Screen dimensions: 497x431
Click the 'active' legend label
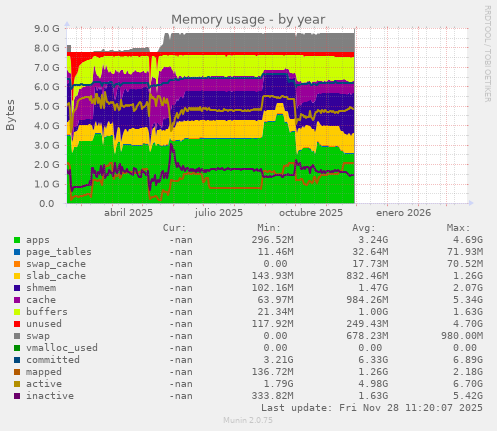[44, 384]
